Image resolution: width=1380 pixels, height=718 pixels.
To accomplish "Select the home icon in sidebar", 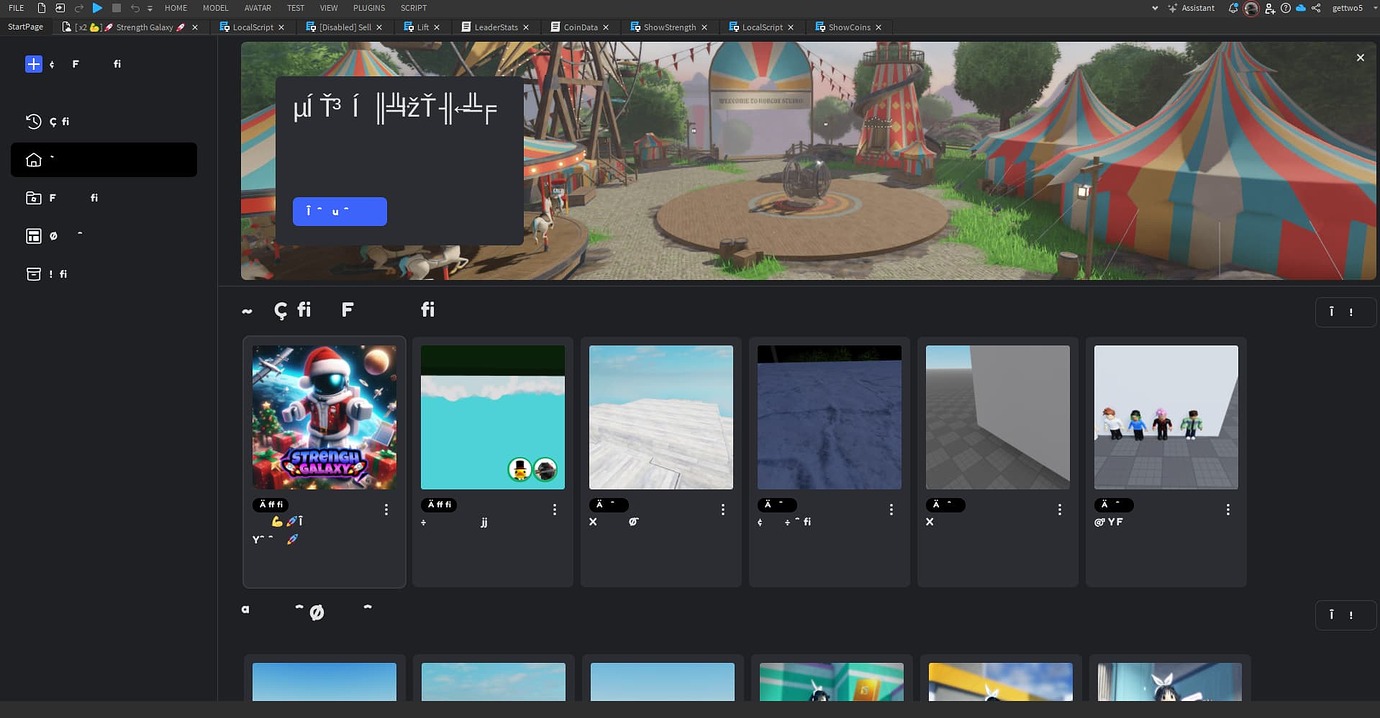I will coord(34,160).
